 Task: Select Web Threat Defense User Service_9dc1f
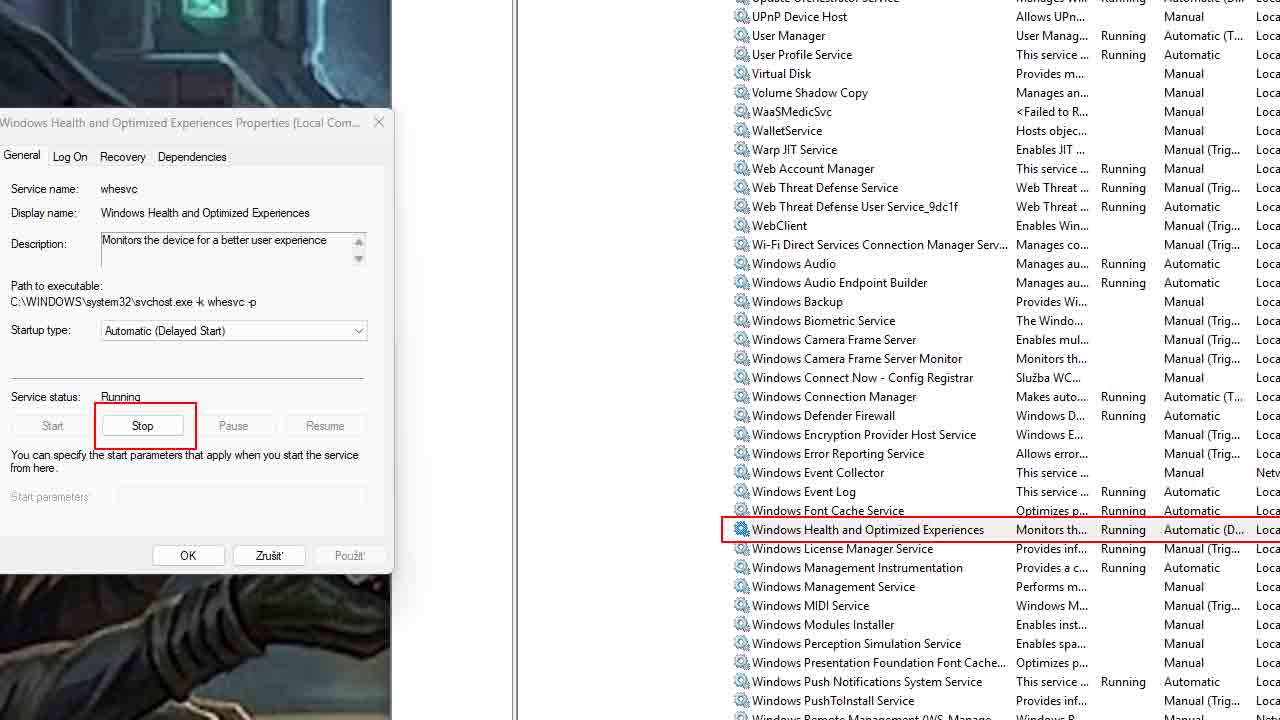[855, 207]
